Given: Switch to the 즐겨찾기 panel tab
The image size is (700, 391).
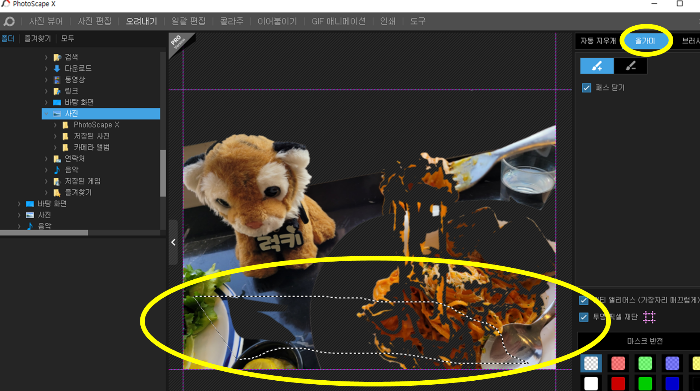Looking at the screenshot, I should point(38,39).
